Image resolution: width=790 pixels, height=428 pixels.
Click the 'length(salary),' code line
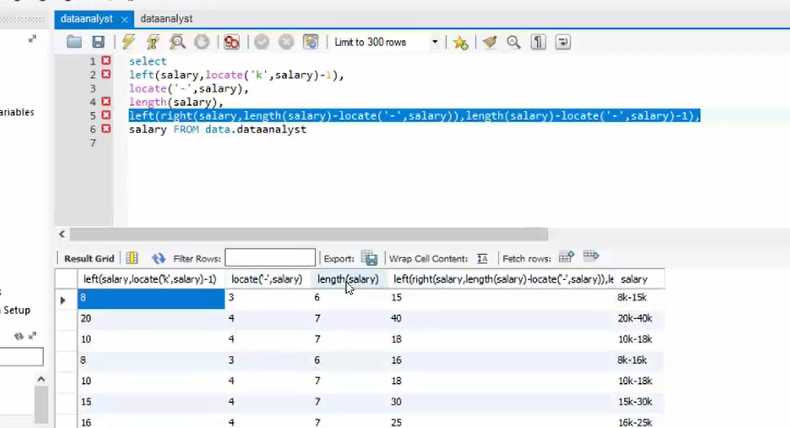point(176,102)
